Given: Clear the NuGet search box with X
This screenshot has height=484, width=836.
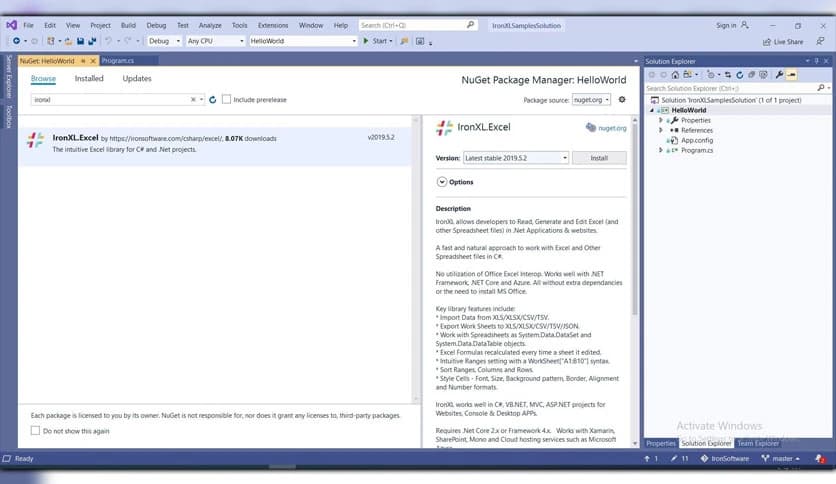Looking at the screenshot, I should coord(193,100).
